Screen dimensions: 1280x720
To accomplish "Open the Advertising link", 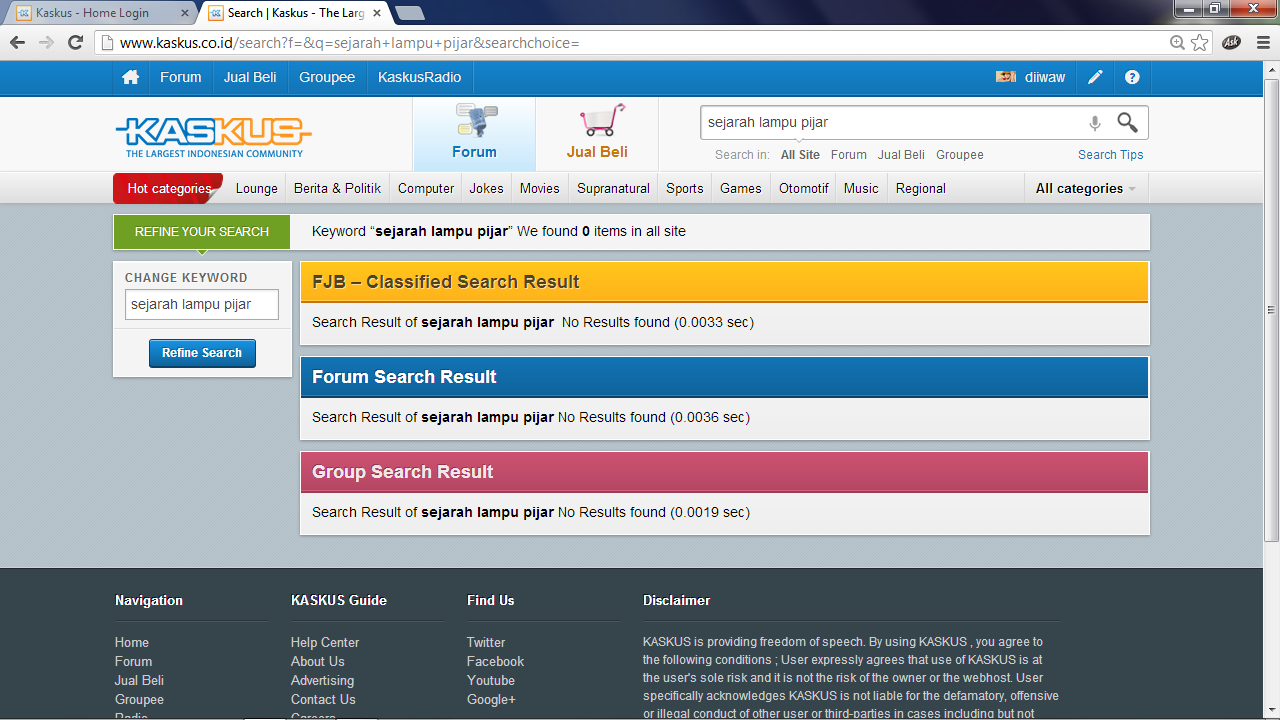I will (x=322, y=681).
